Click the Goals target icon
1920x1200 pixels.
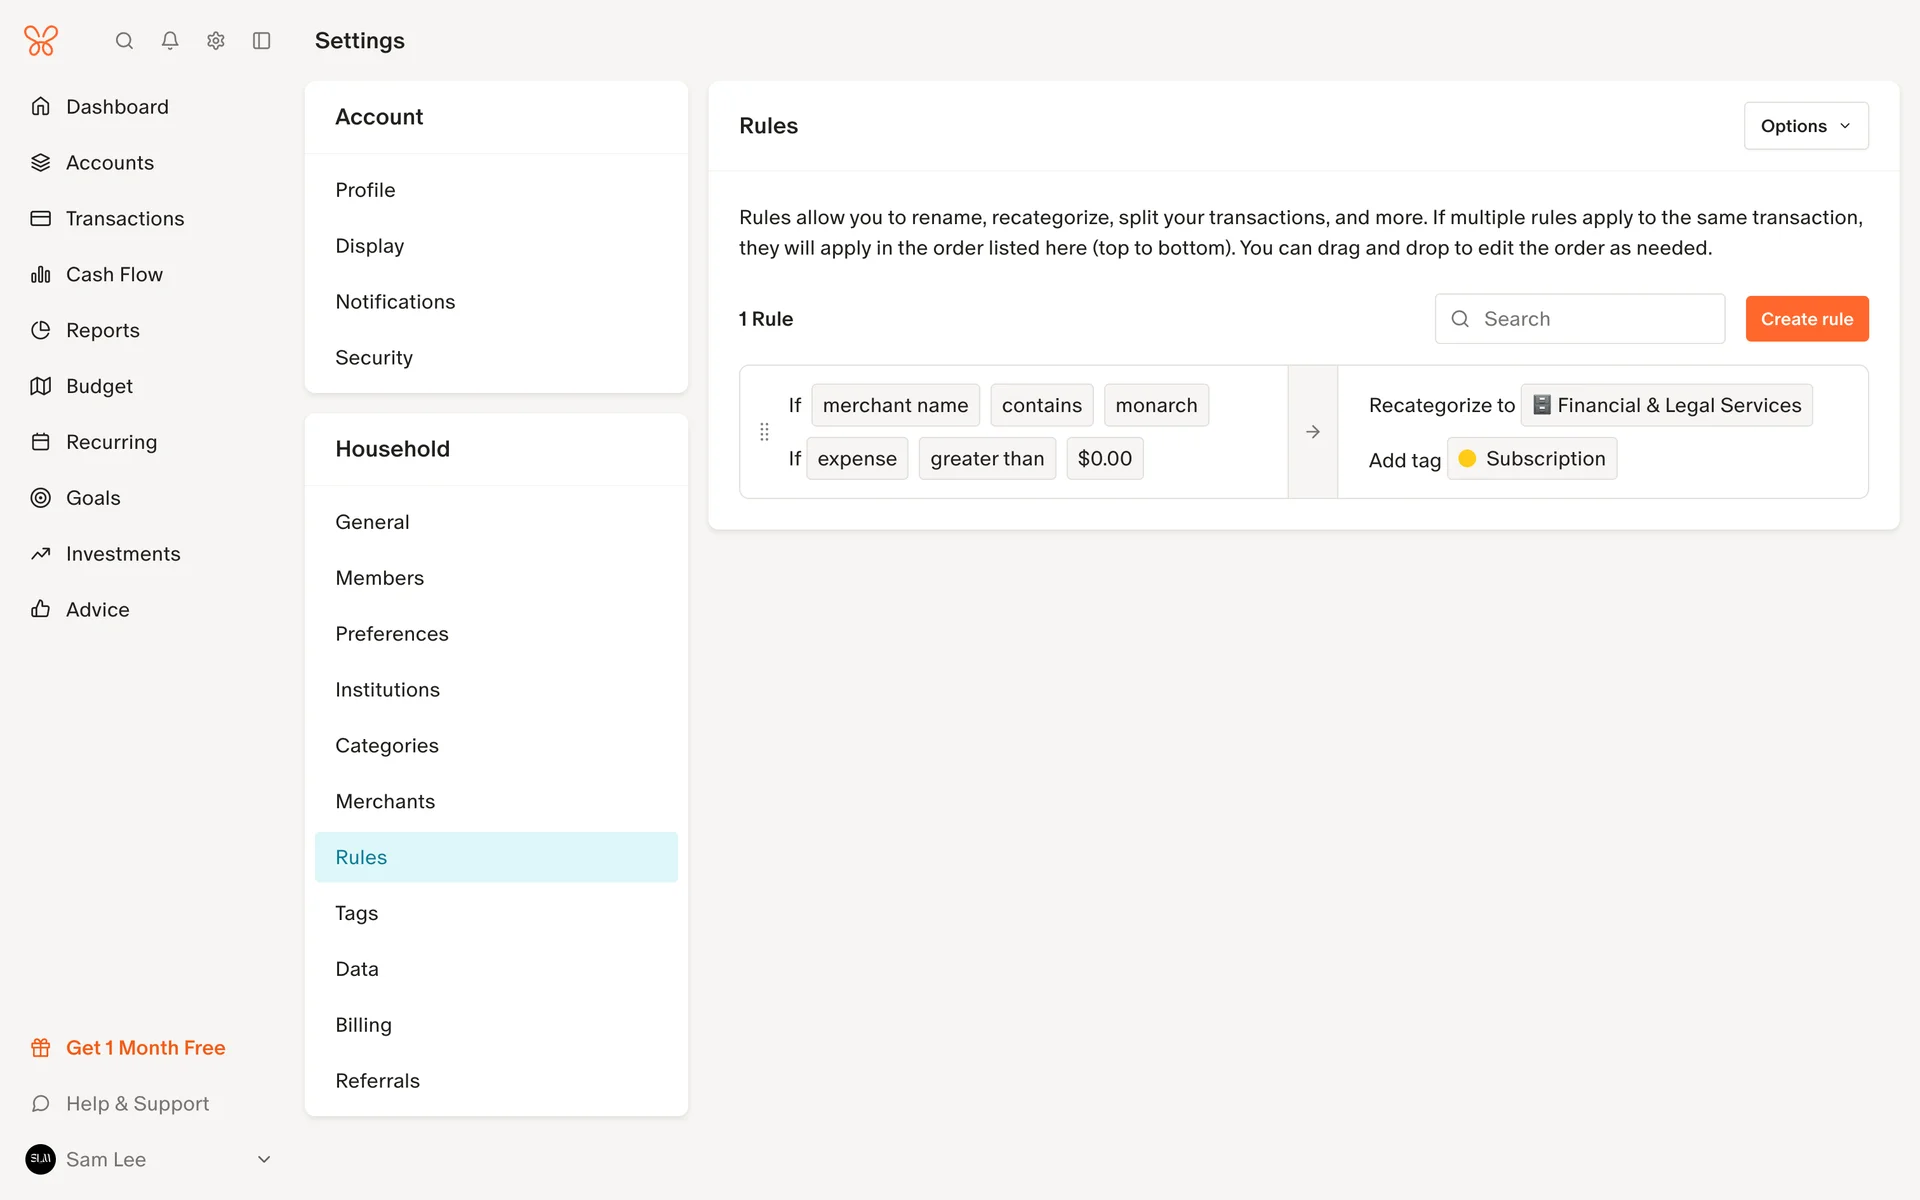pyautogui.click(x=41, y=498)
